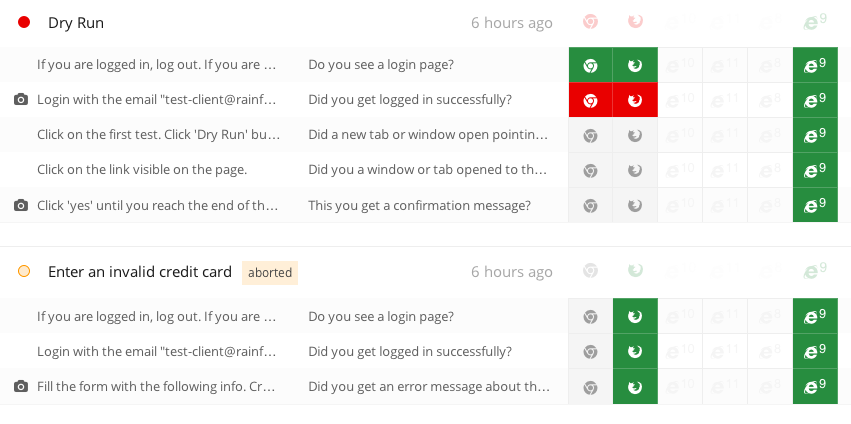Image resolution: width=851 pixels, height=424 pixels.
Task: Click the Chrome header icon in Dry Run row
Action: [x=590, y=22]
